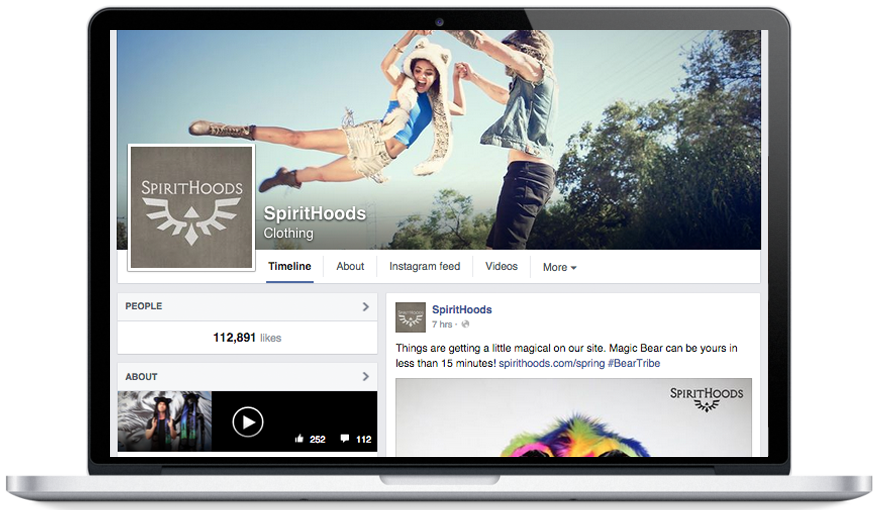The image size is (878, 510).
Task: Expand the PEOPLE section chevron
Action: click(366, 307)
